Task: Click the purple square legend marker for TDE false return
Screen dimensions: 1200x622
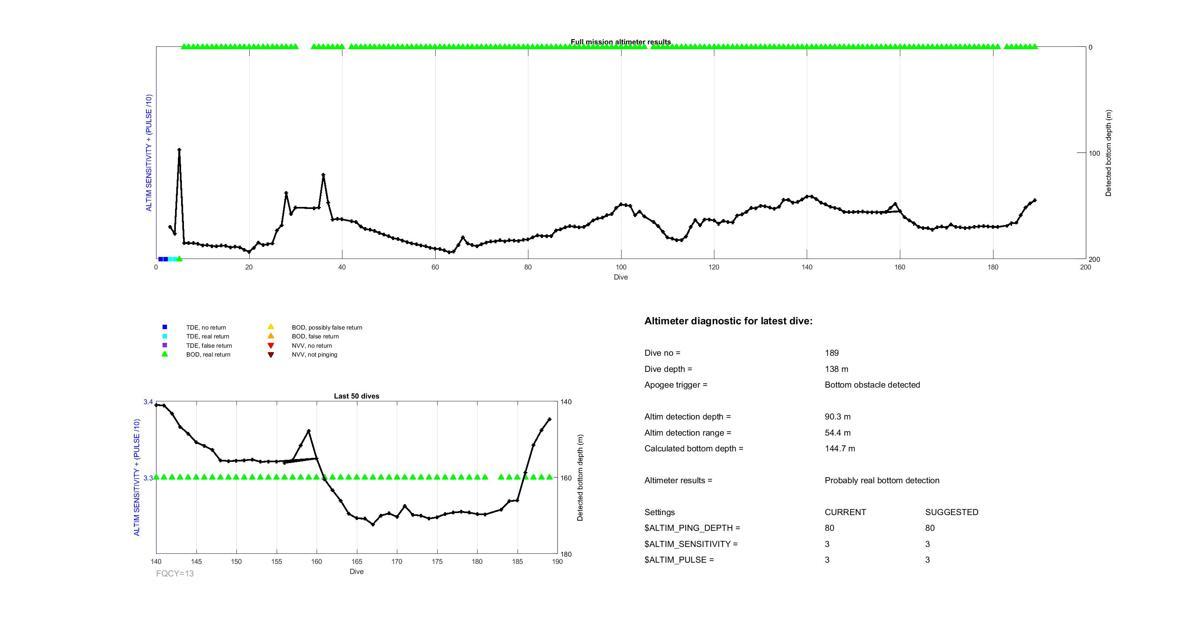Action: (x=165, y=345)
